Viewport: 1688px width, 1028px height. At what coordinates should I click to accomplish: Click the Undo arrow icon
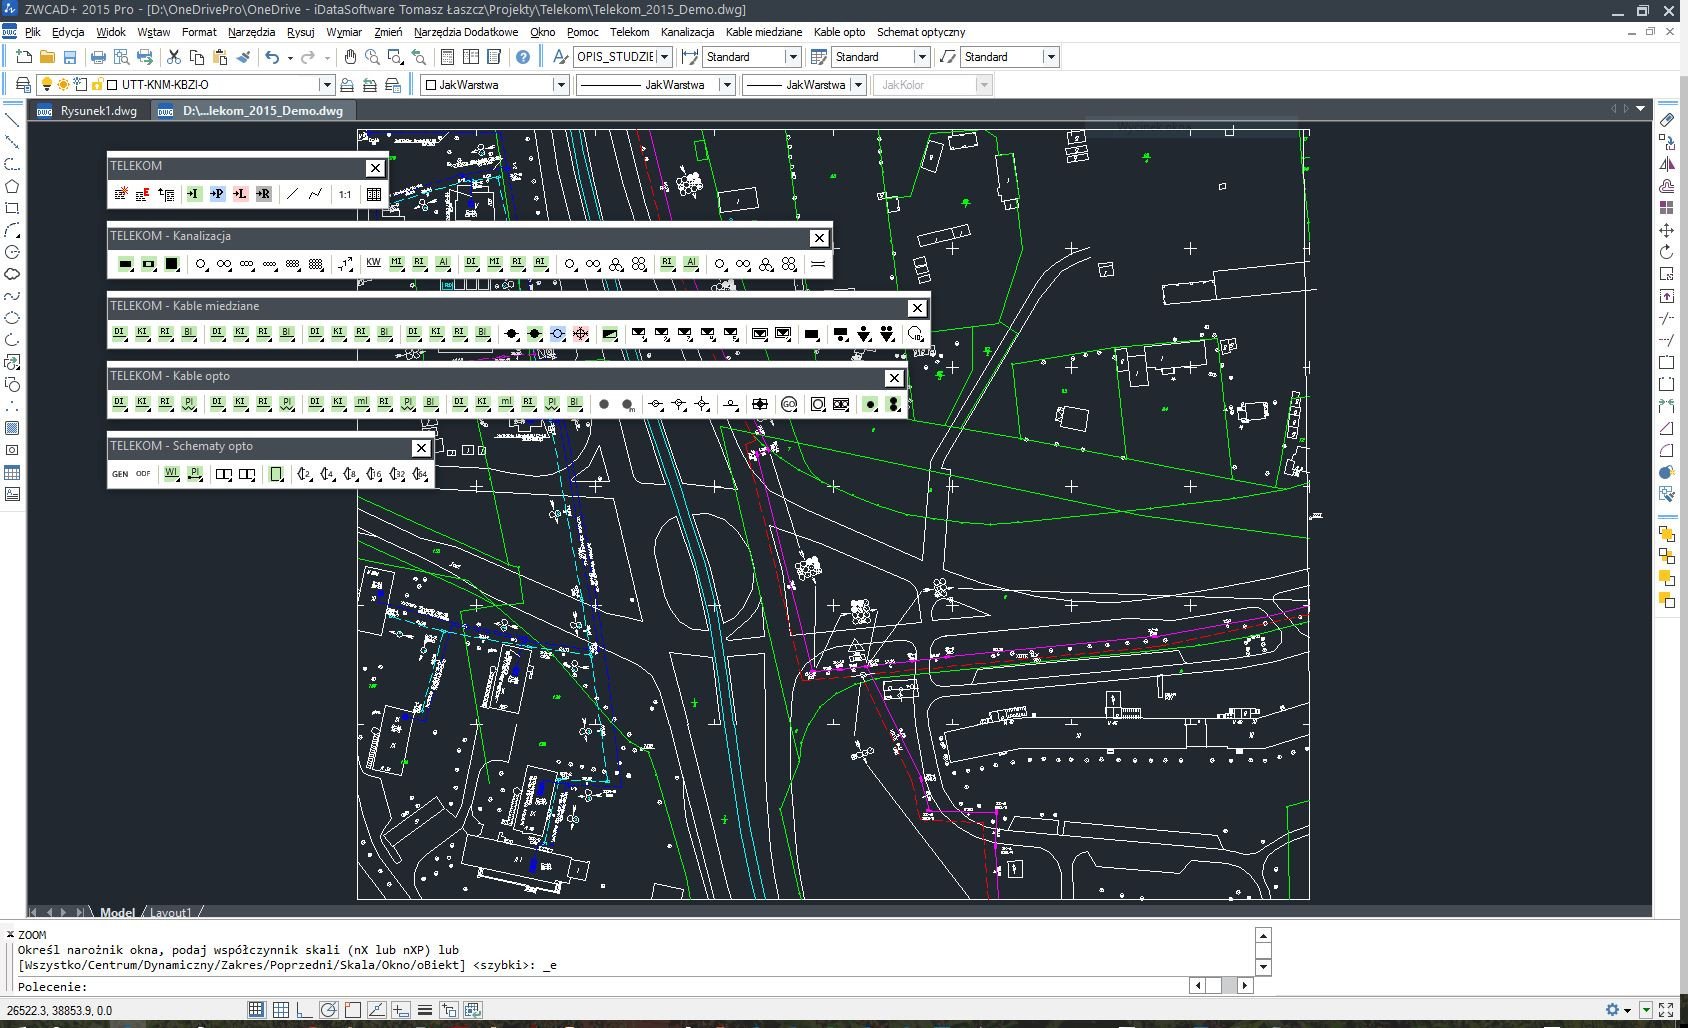pyautogui.click(x=271, y=57)
